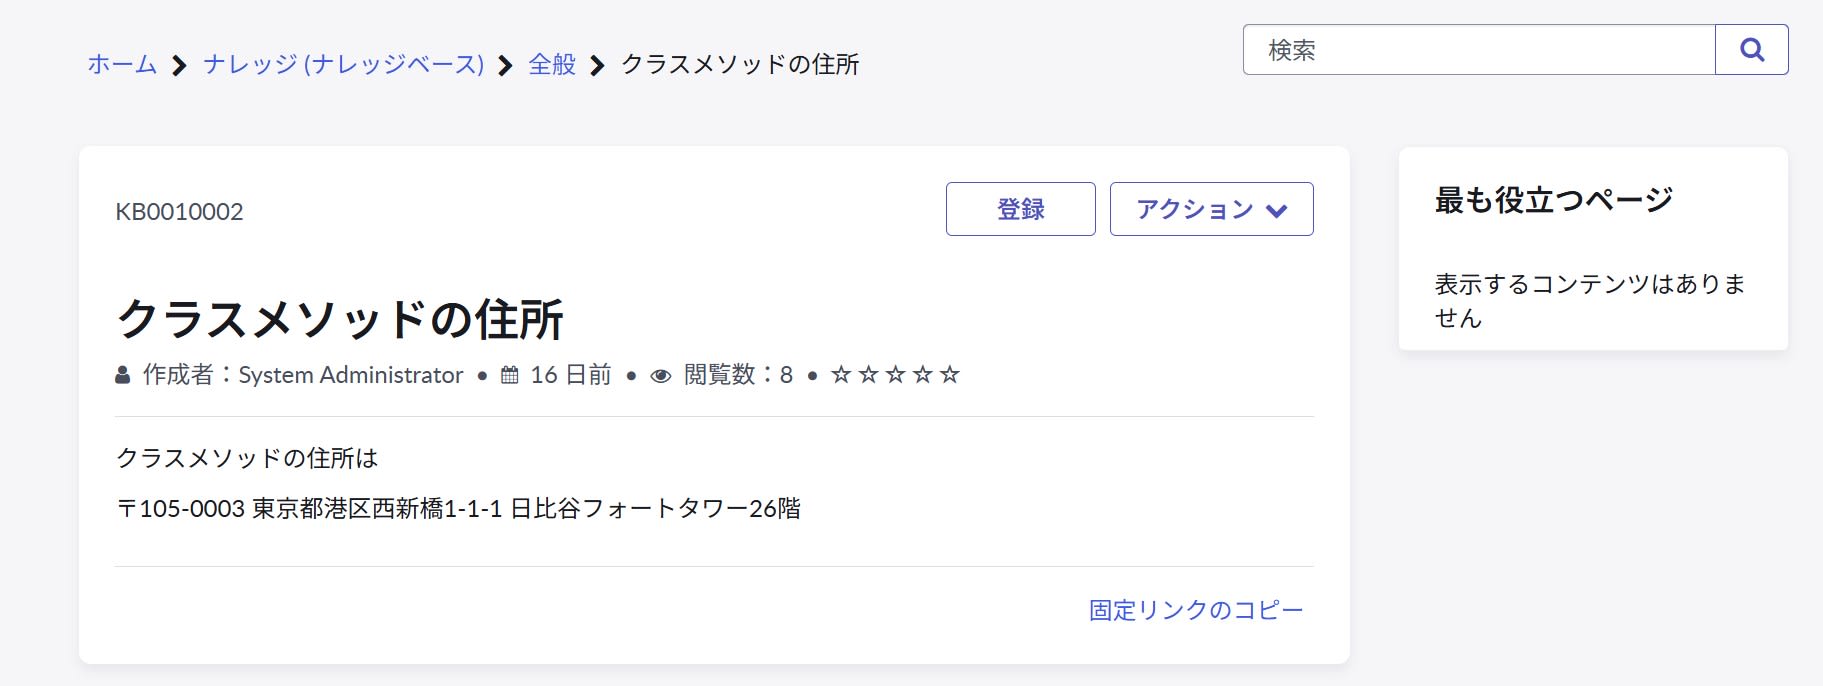Viewport: 1823px width, 686px height.
Task: Rate article with fourth star
Action: 922,375
